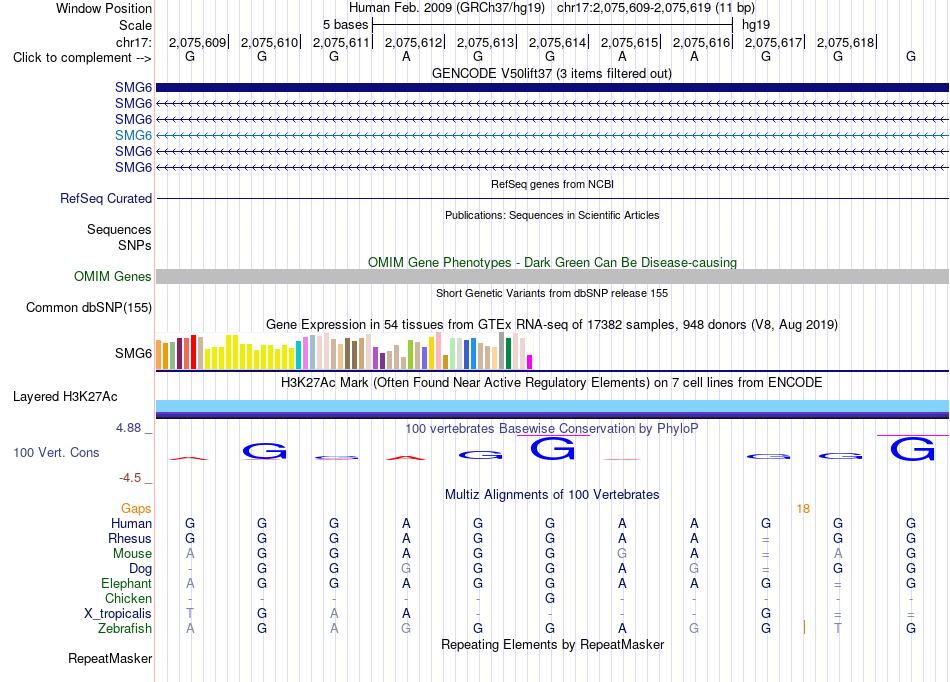The height and width of the screenshot is (682, 950).
Task: Click 'Short Genetic Variants from dbSNP' title
Action: pos(552,293)
